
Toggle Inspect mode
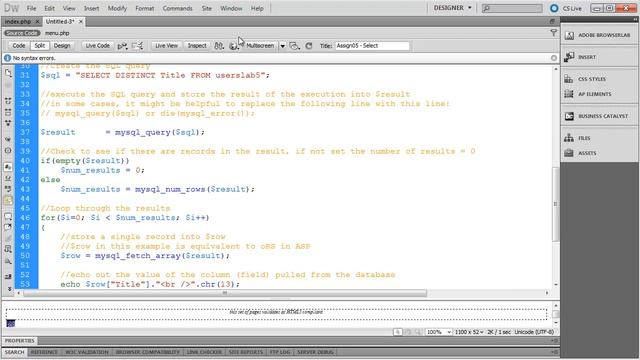pos(197,46)
